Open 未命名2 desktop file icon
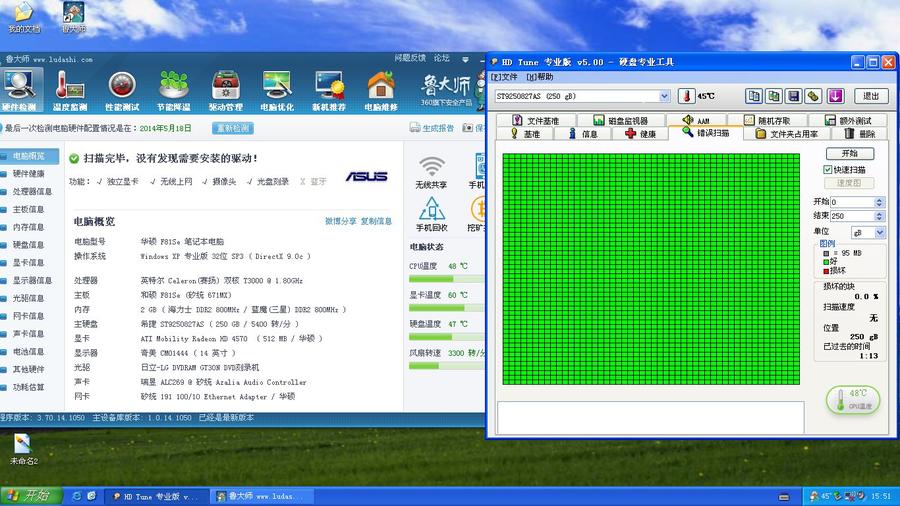The width and height of the screenshot is (900, 506). (23, 449)
